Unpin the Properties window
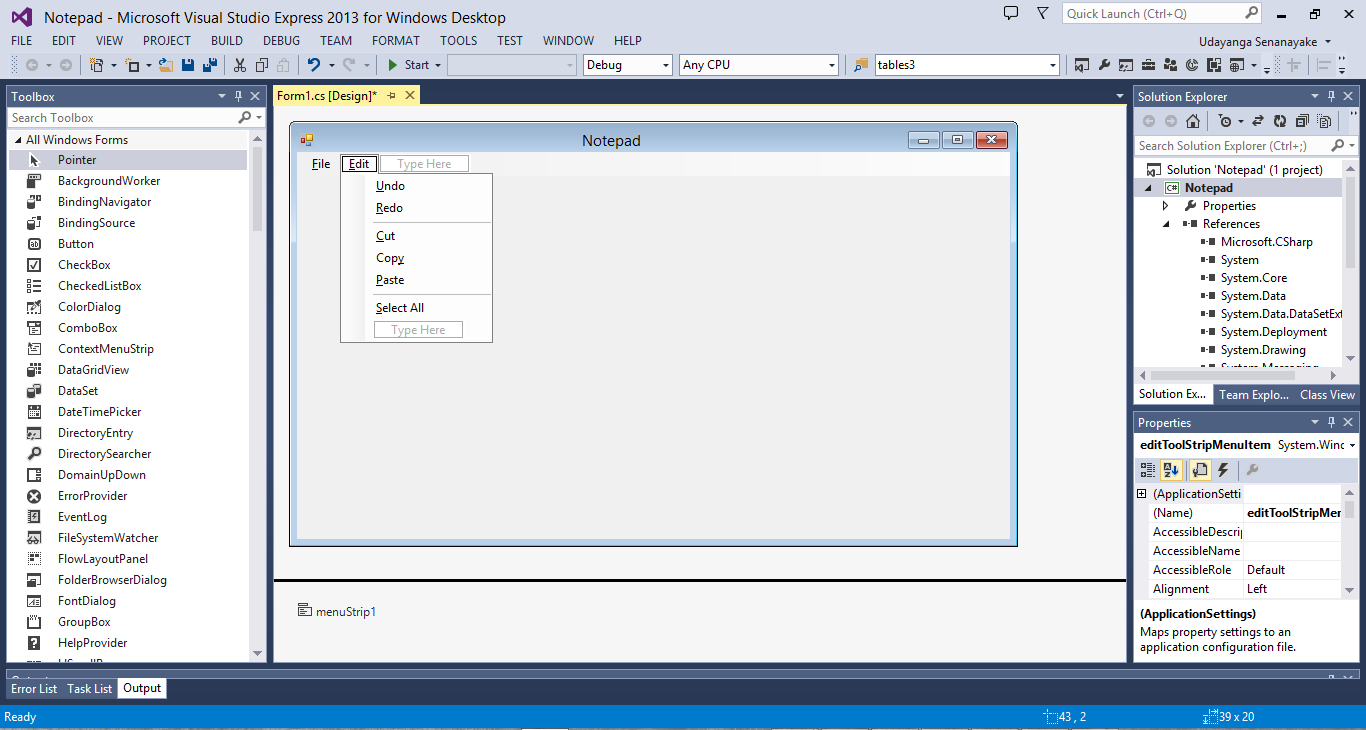The width and height of the screenshot is (1366, 730). [x=1330, y=422]
